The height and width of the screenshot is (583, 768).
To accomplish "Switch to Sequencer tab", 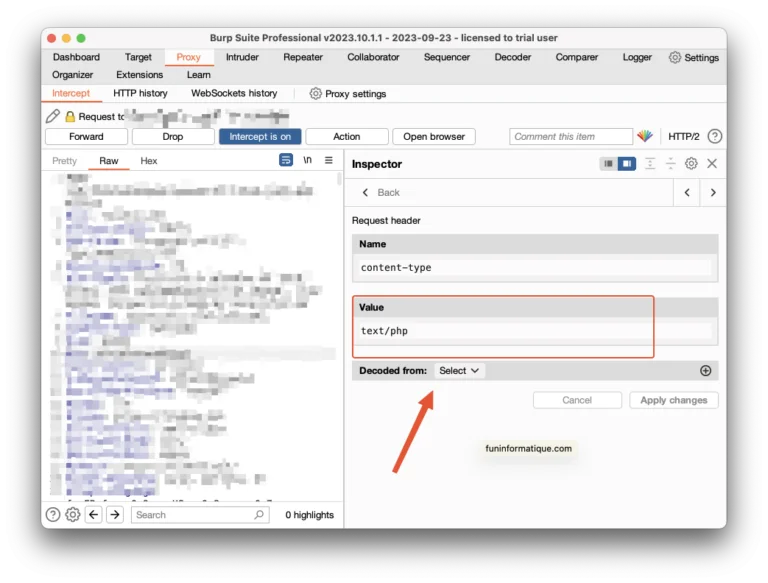I will pyautogui.click(x=447, y=57).
